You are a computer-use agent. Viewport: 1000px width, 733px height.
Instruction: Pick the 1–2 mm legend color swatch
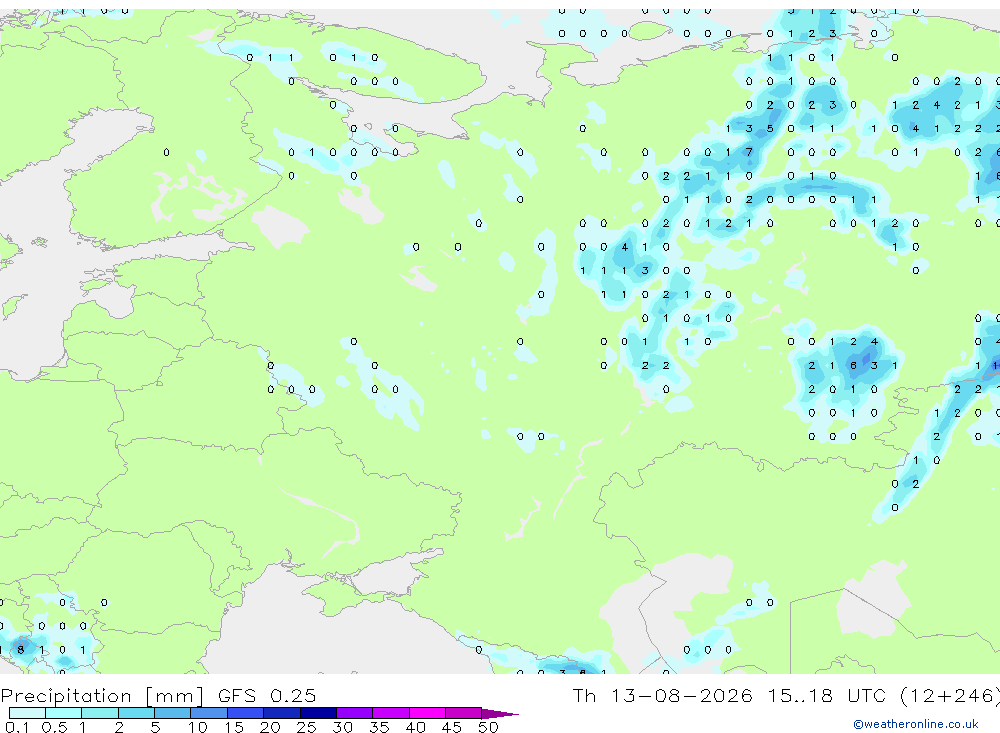coord(99,713)
